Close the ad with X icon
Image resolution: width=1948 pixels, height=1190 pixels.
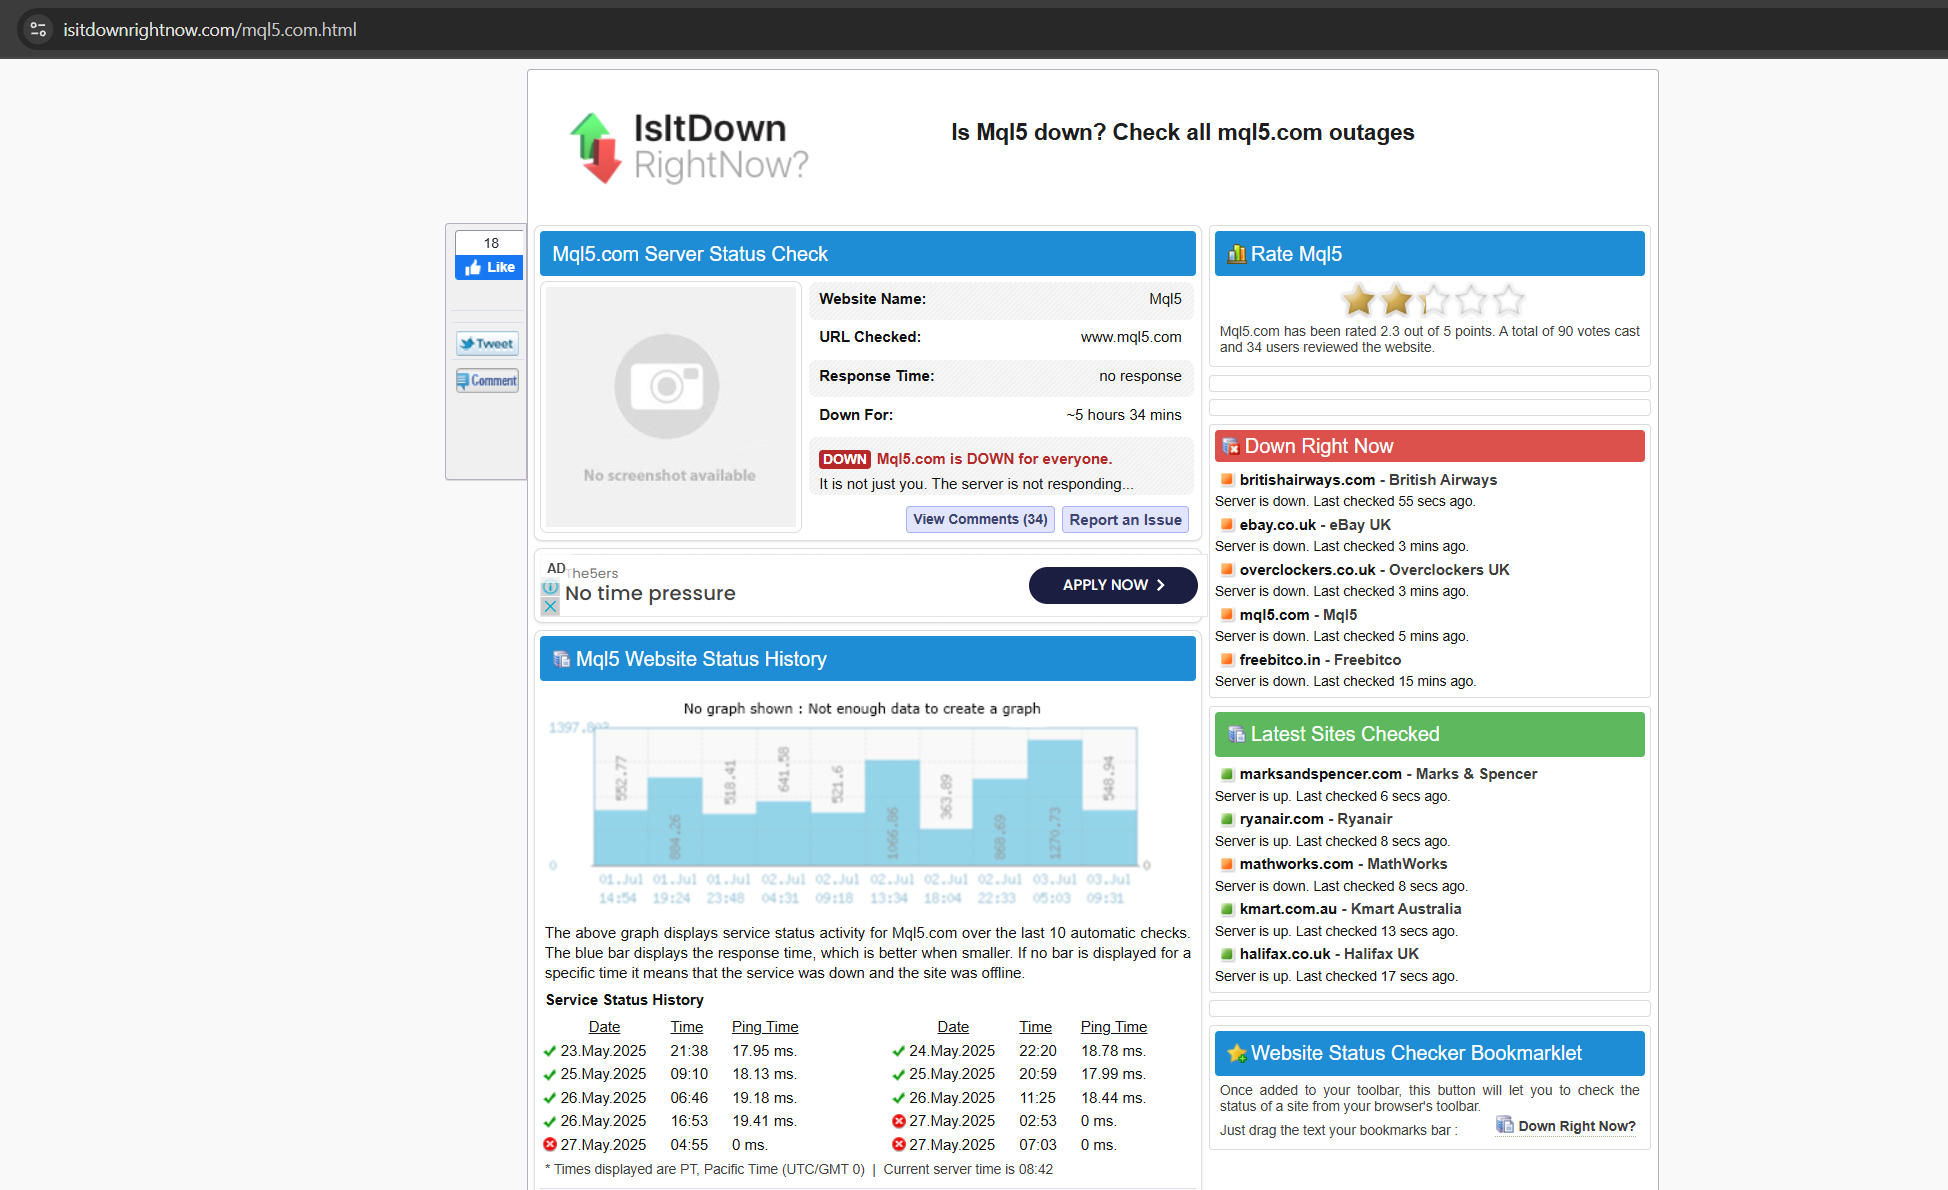550,606
